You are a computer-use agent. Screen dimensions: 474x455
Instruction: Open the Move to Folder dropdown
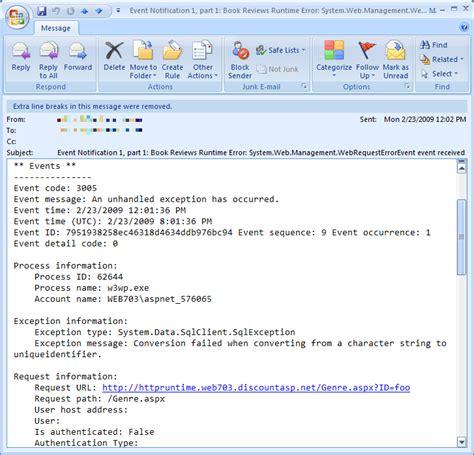click(x=143, y=60)
